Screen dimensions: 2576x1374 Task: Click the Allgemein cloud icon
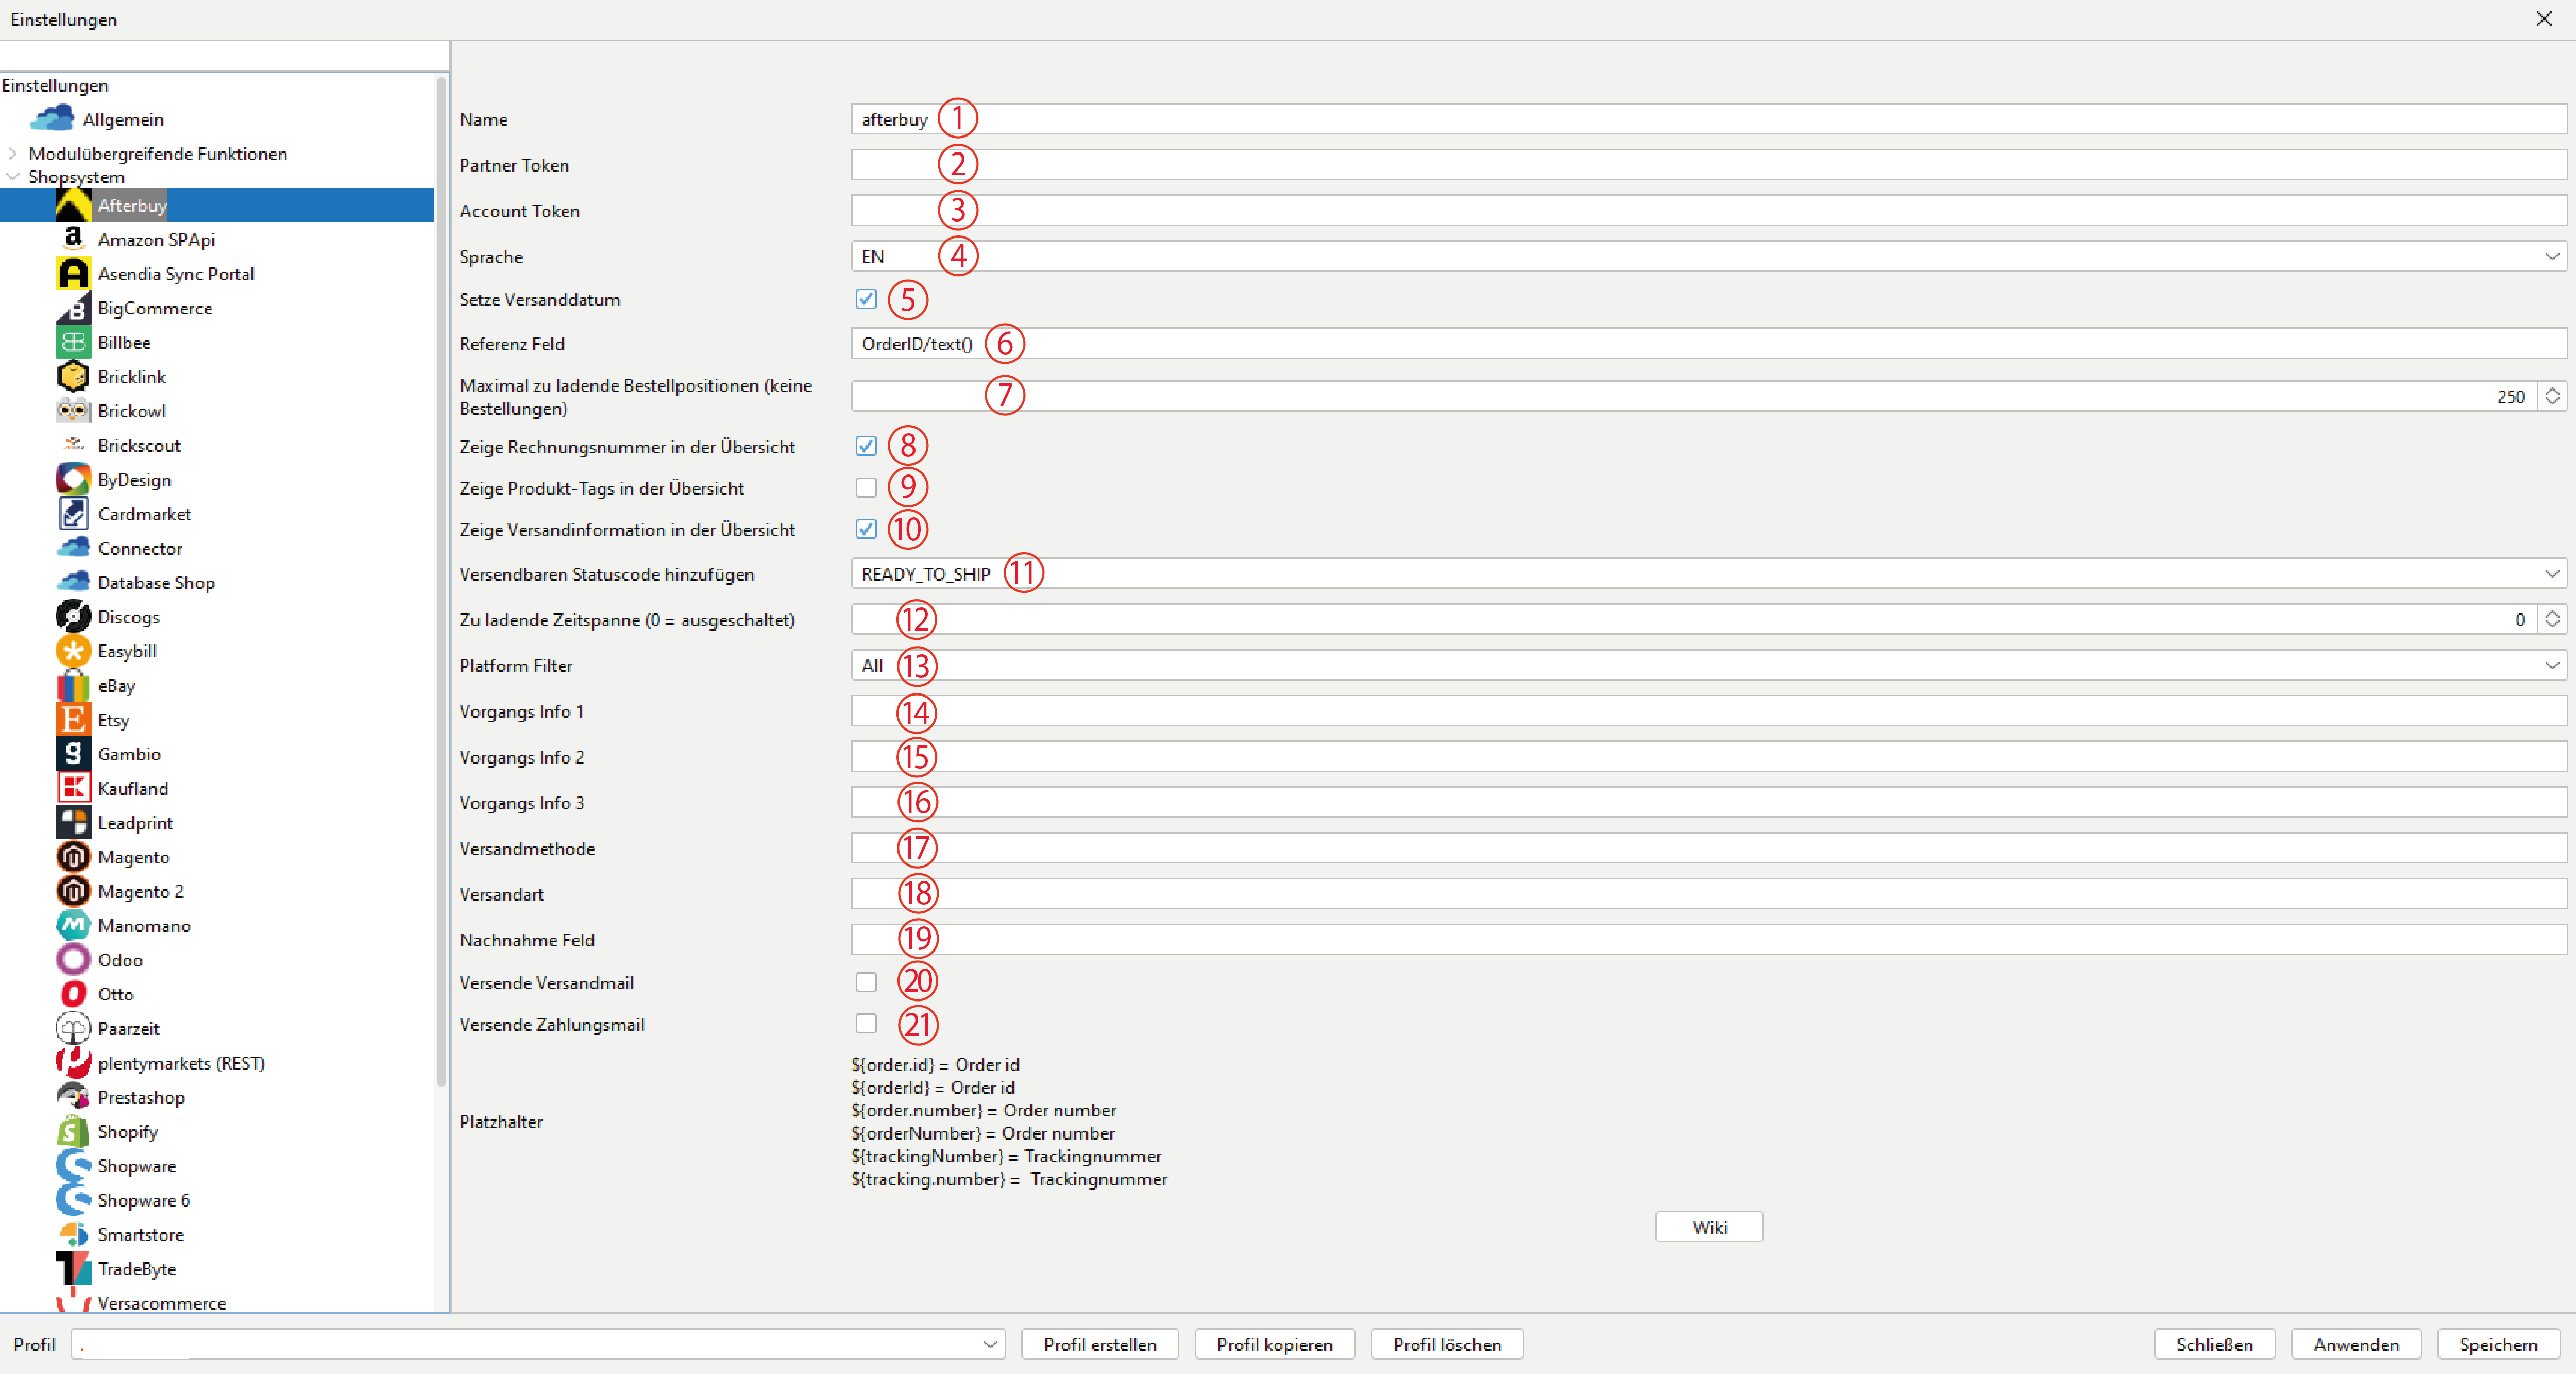click(x=52, y=119)
